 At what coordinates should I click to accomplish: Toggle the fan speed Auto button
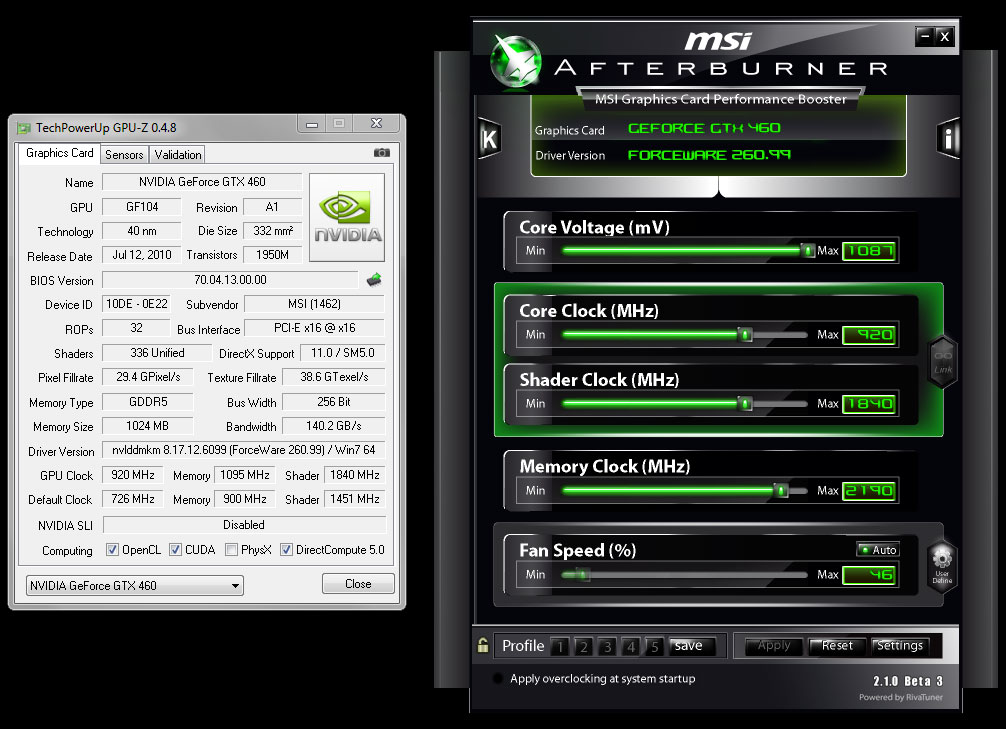(x=878, y=550)
